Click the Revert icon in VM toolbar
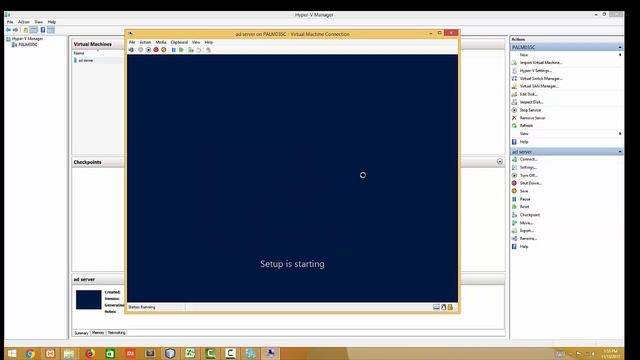640x360 pixels. pos(199,50)
